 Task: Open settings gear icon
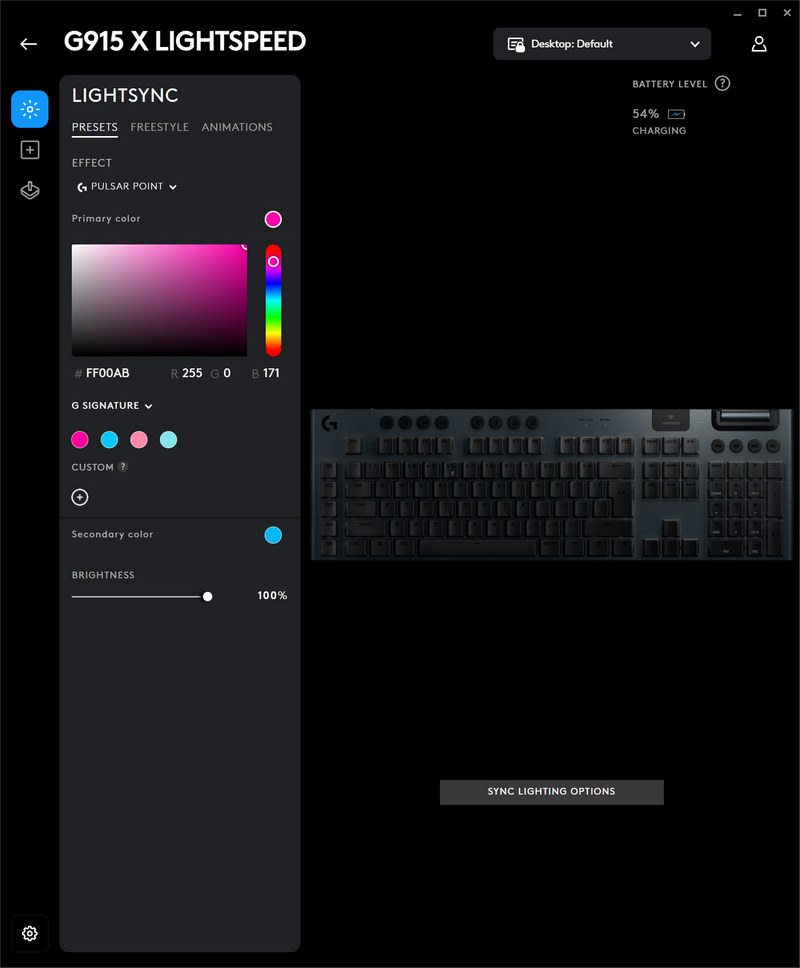coord(30,933)
